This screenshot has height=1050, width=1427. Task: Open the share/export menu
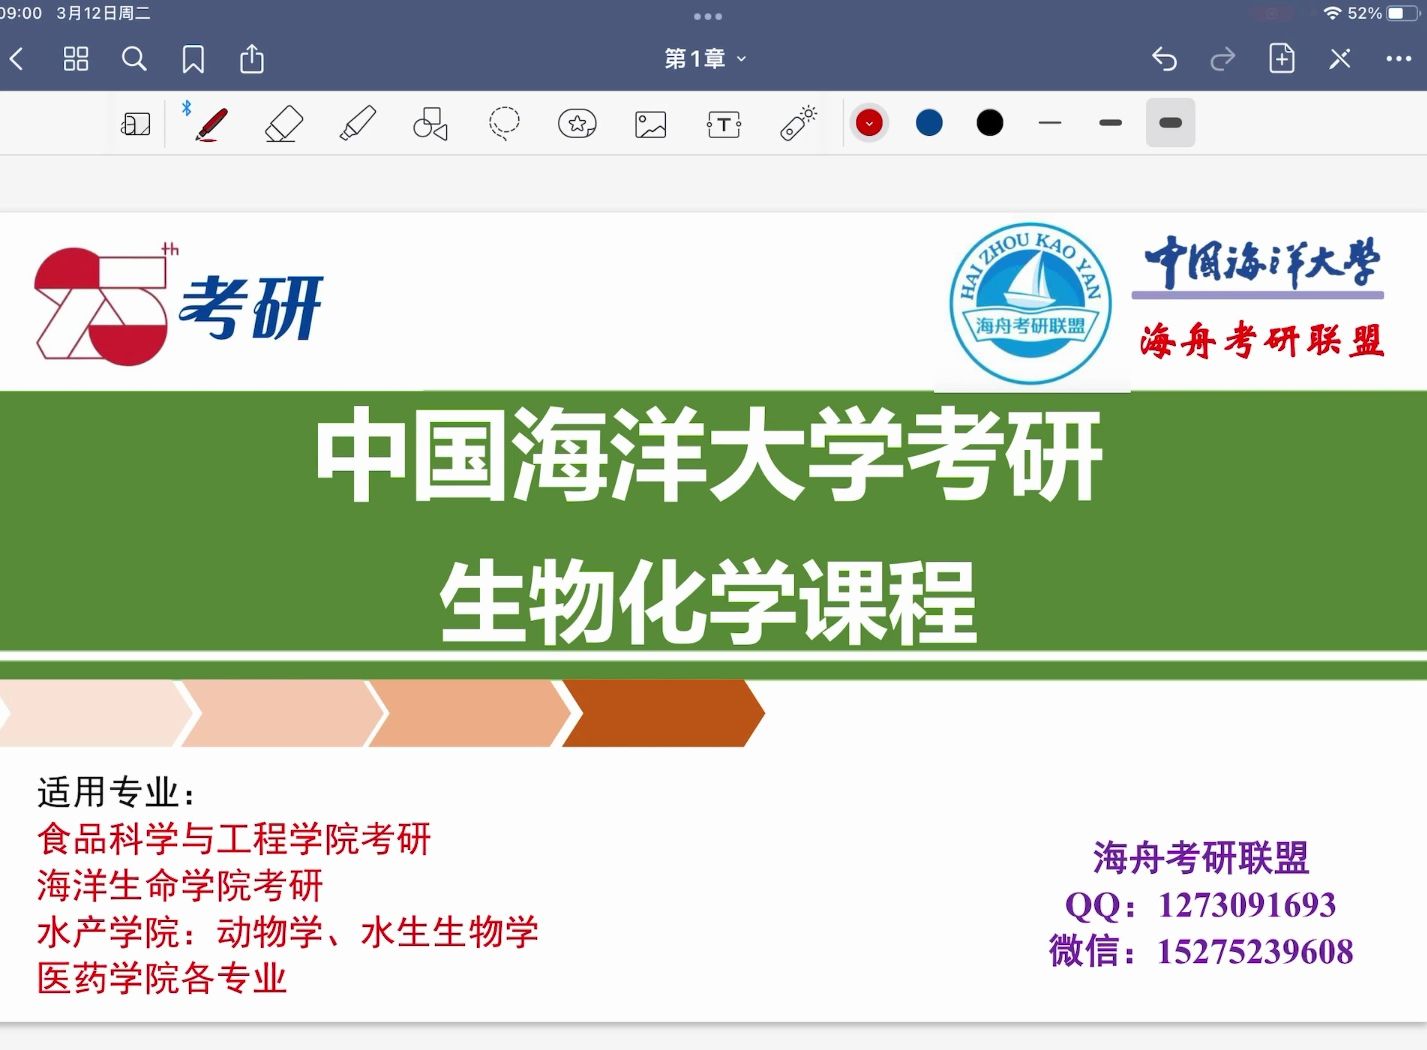[x=252, y=58]
